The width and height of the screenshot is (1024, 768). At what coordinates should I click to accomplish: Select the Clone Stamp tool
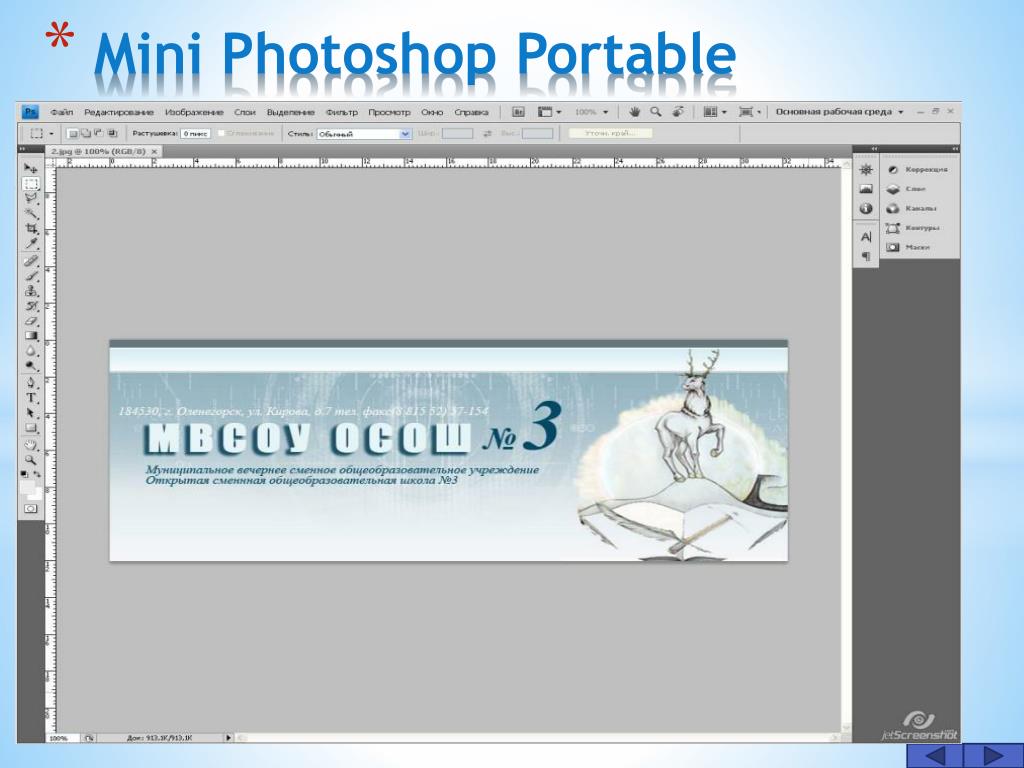[x=31, y=291]
